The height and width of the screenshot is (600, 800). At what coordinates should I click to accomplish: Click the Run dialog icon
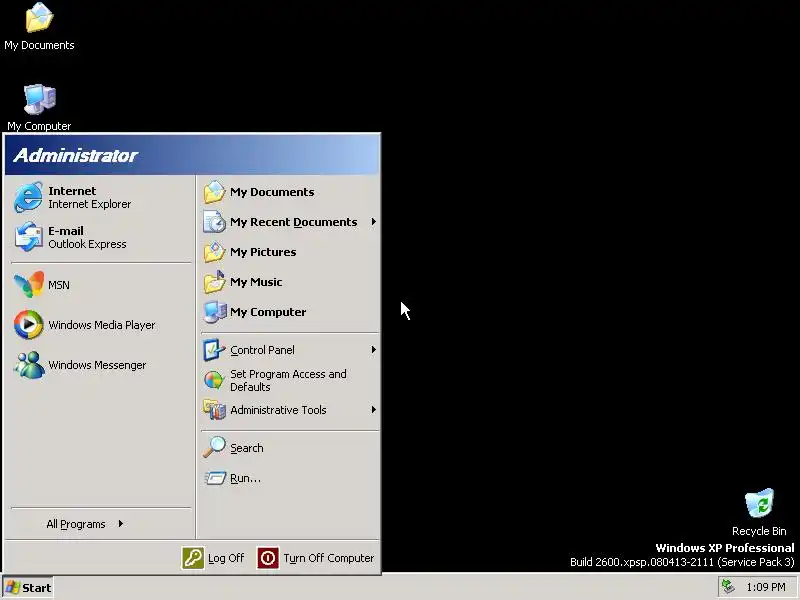(x=215, y=478)
